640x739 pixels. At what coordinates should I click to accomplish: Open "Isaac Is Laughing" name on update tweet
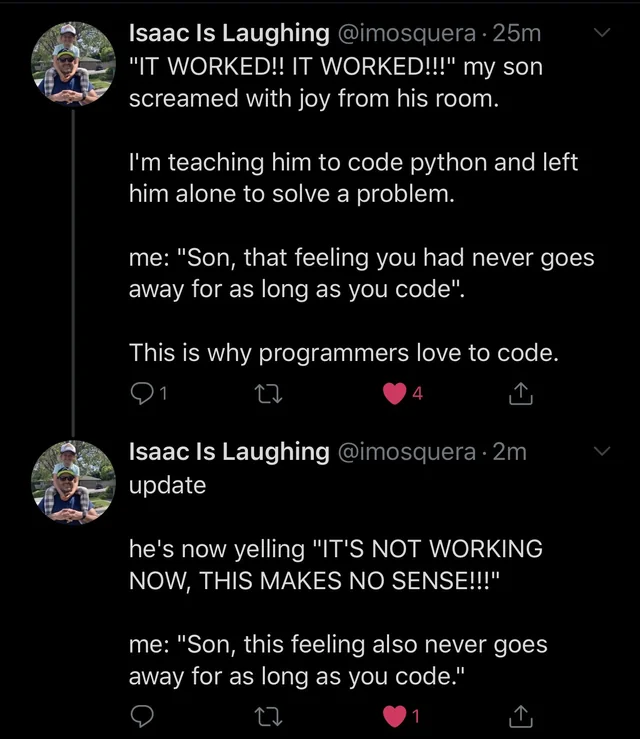(229, 452)
